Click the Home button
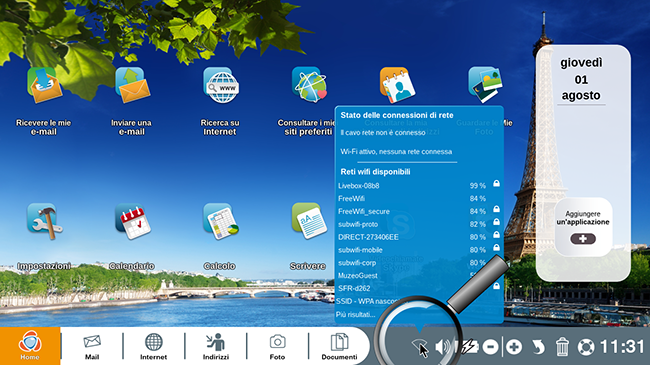Viewport: 650px width, 365px height. tap(30, 346)
